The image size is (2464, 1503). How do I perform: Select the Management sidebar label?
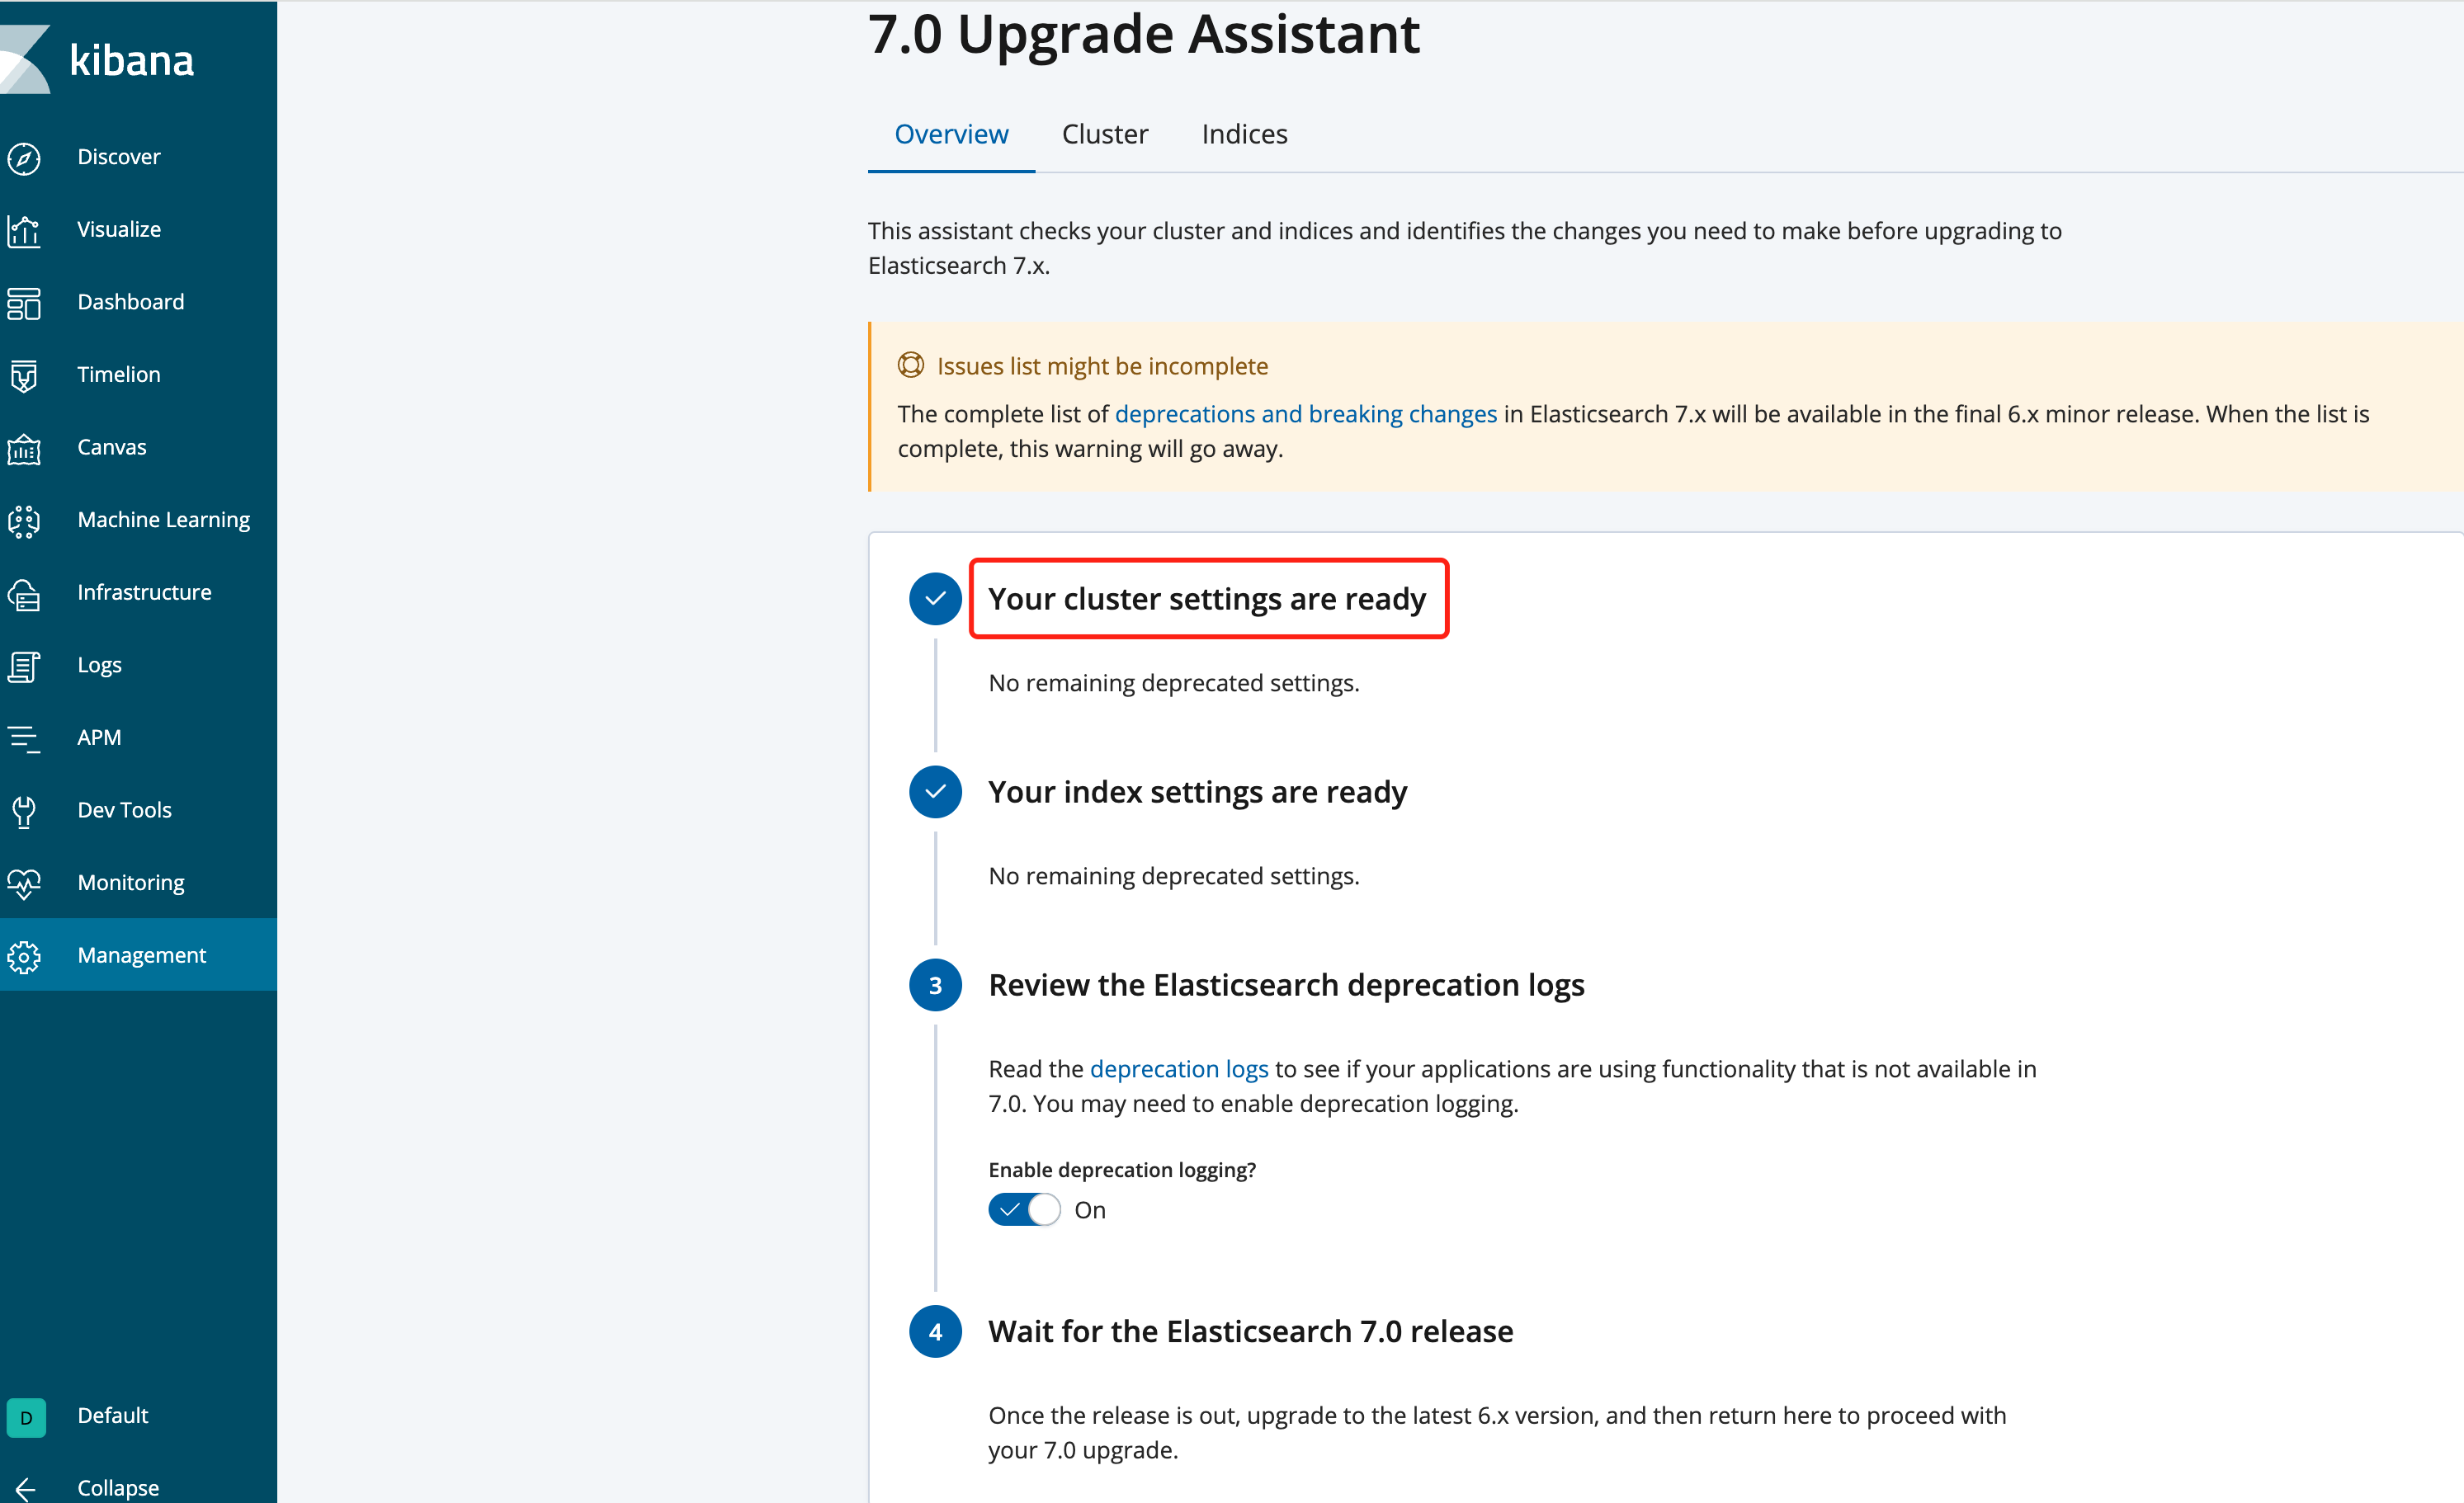(141, 955)
